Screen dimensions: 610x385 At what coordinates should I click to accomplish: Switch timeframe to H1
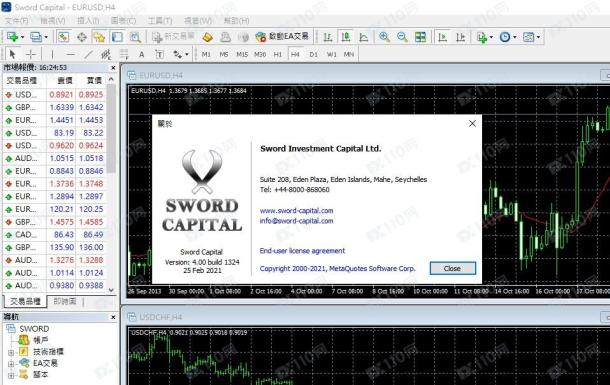point(277,54)
